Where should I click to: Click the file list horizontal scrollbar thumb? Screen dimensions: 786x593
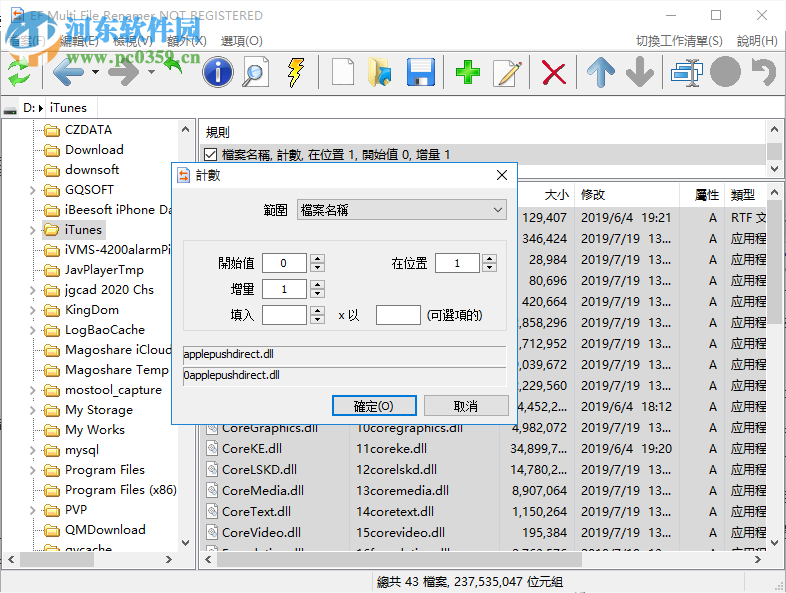pos(400,559)
